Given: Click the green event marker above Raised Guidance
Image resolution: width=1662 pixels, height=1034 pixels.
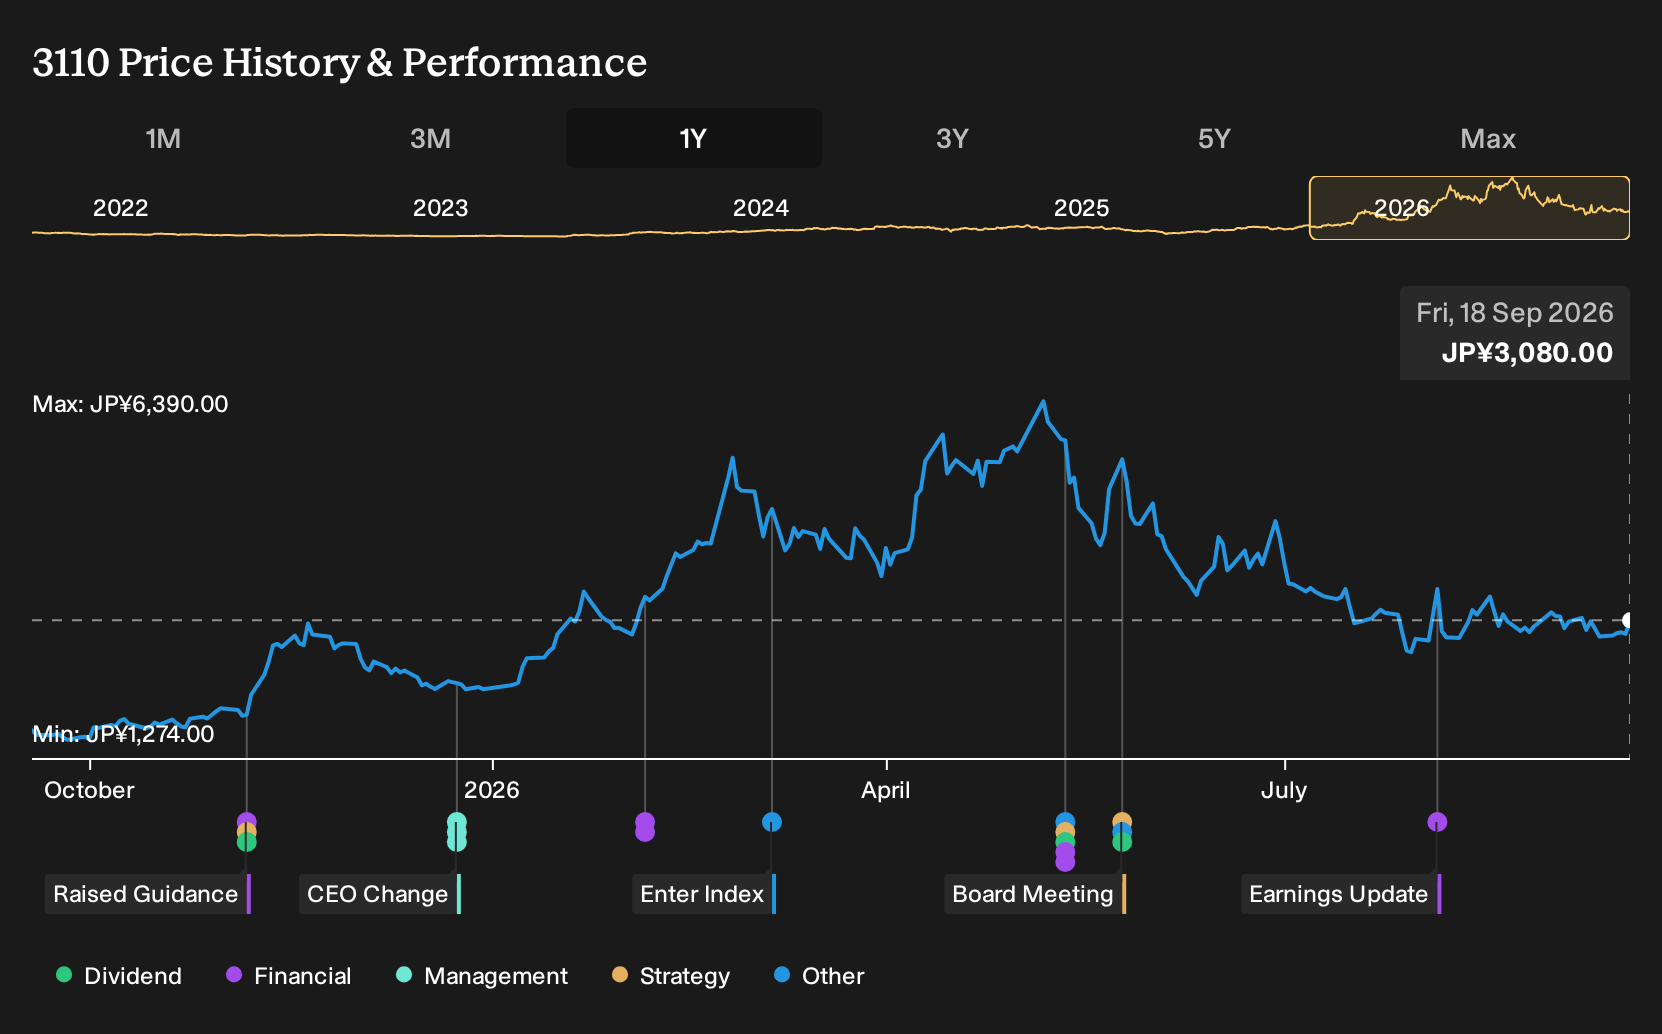Looking at the screenshot, I should tap(246, 844).
